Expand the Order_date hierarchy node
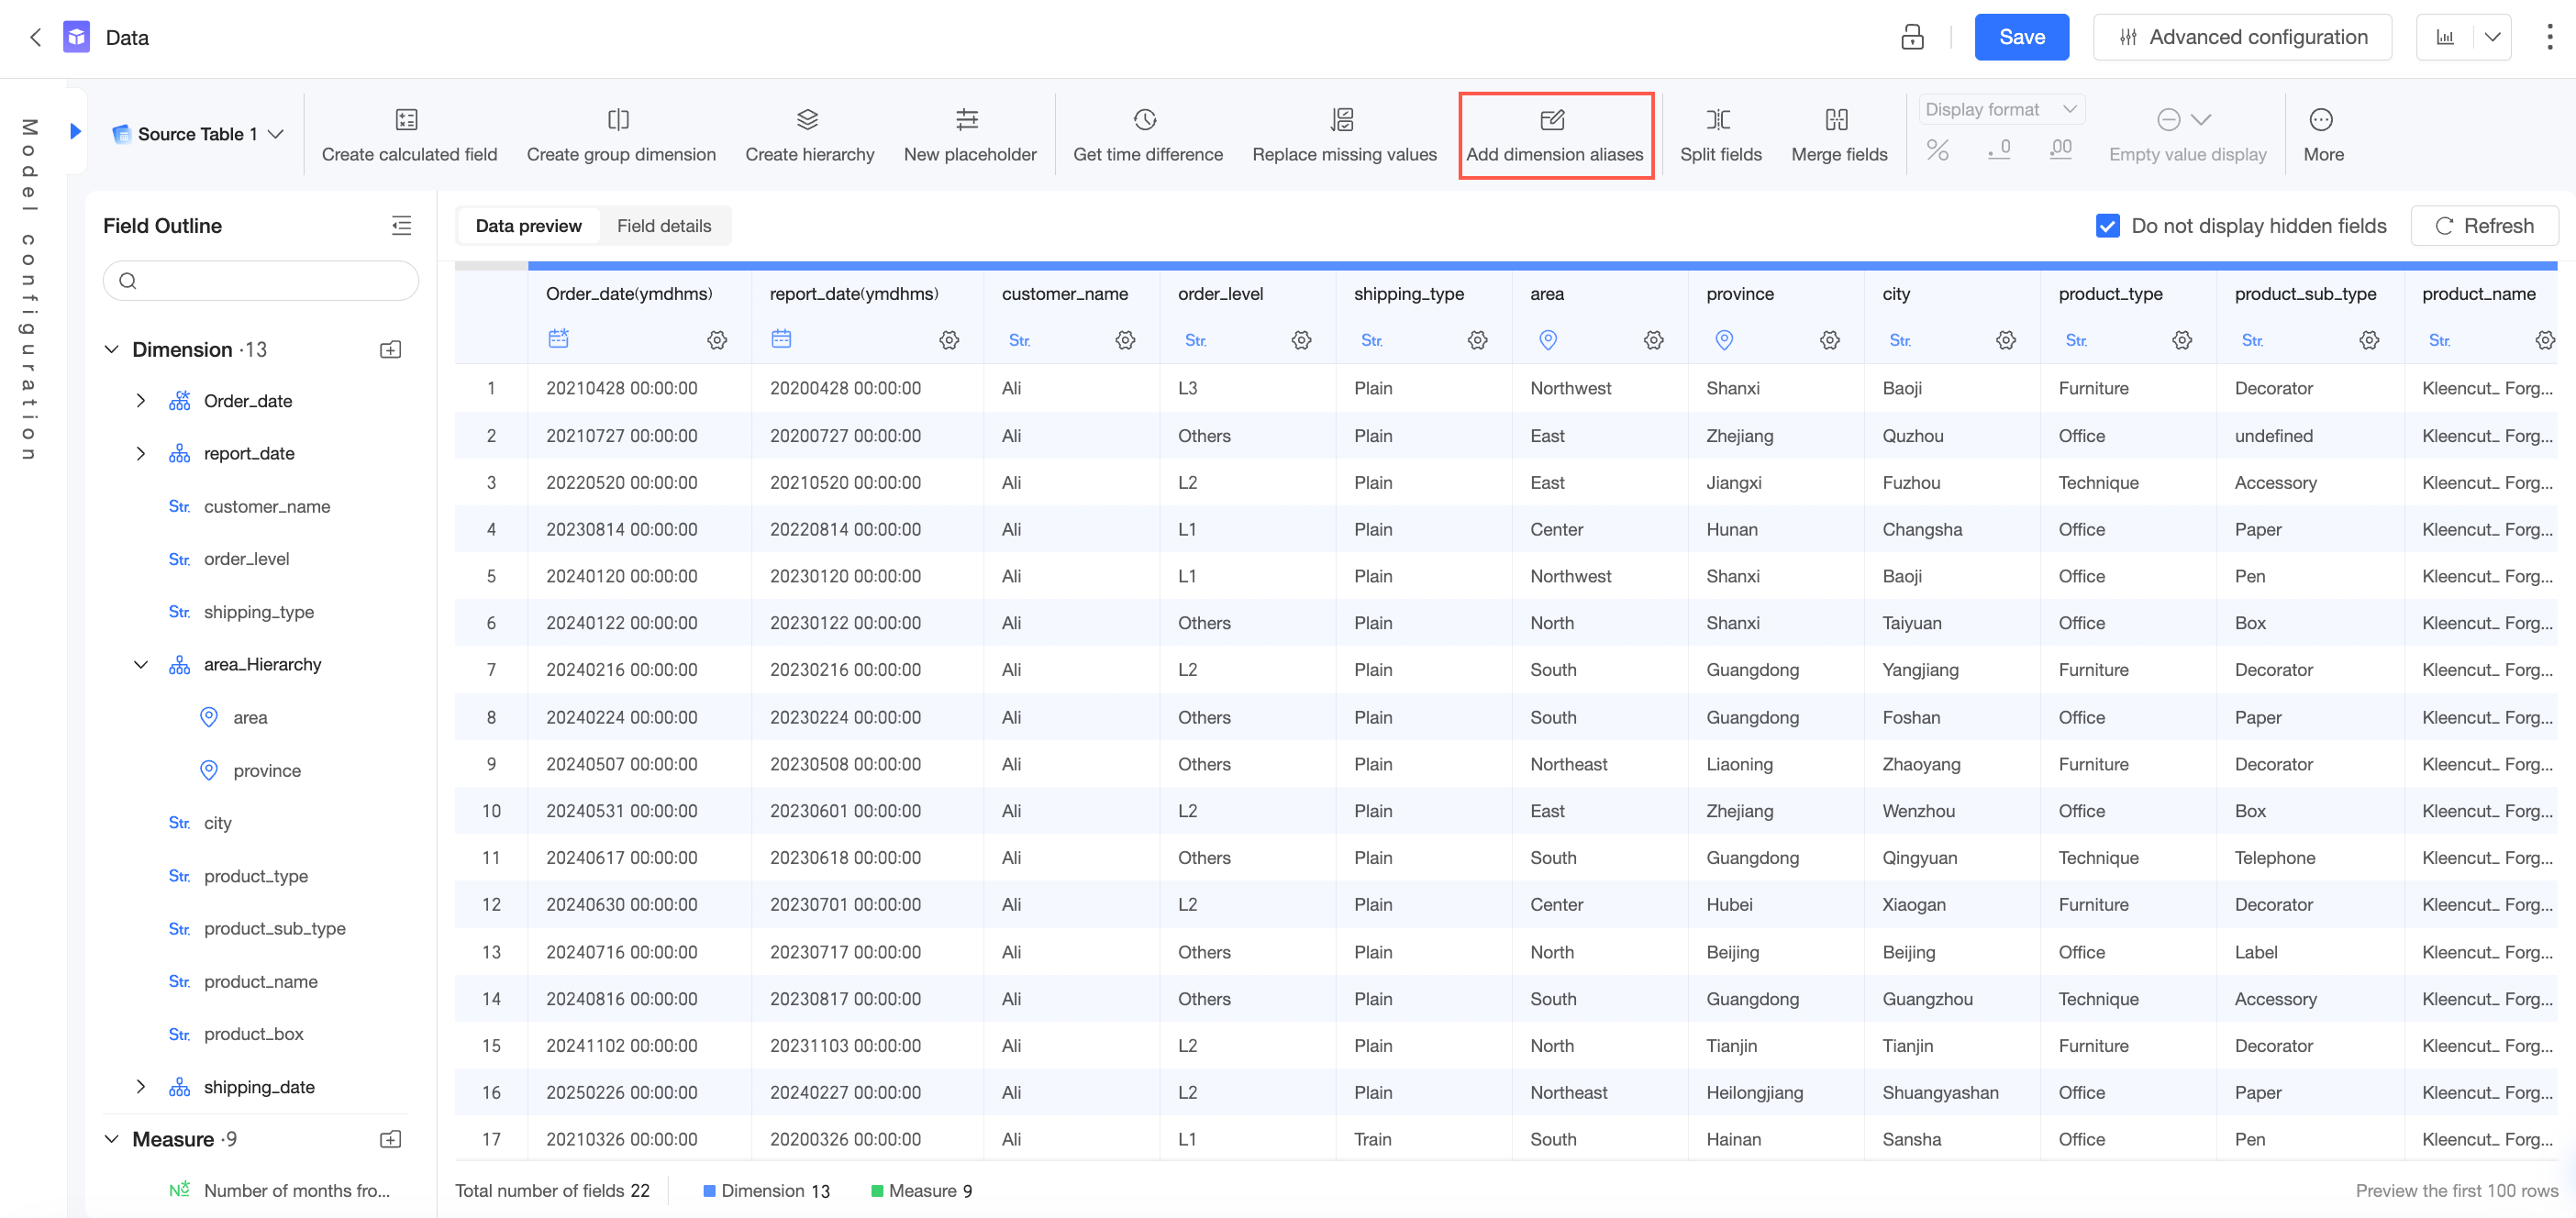 (141, 401)
